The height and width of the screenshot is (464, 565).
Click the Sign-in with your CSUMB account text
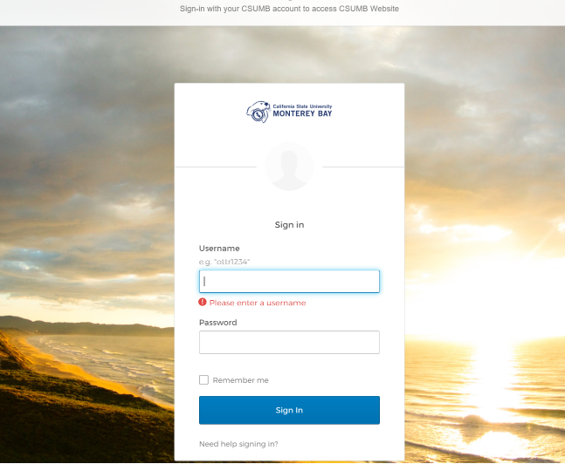(289, 9)
